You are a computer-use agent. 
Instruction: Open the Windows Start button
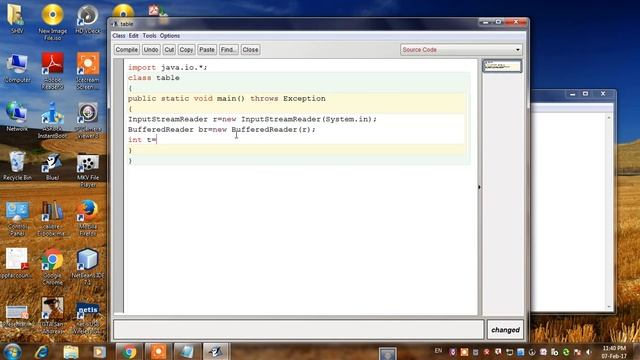pos(12,351)
